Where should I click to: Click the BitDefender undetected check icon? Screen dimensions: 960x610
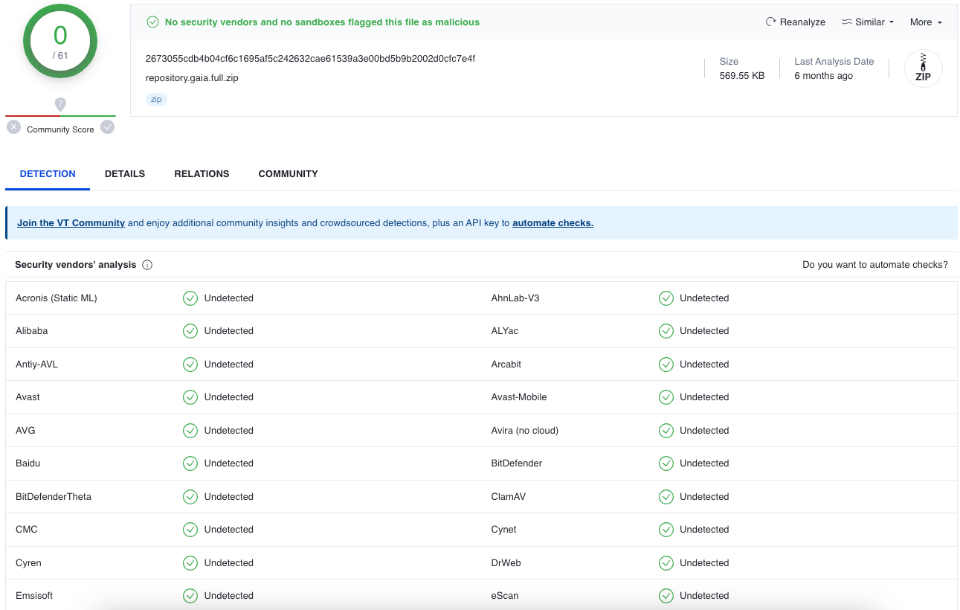coord(666,464)
